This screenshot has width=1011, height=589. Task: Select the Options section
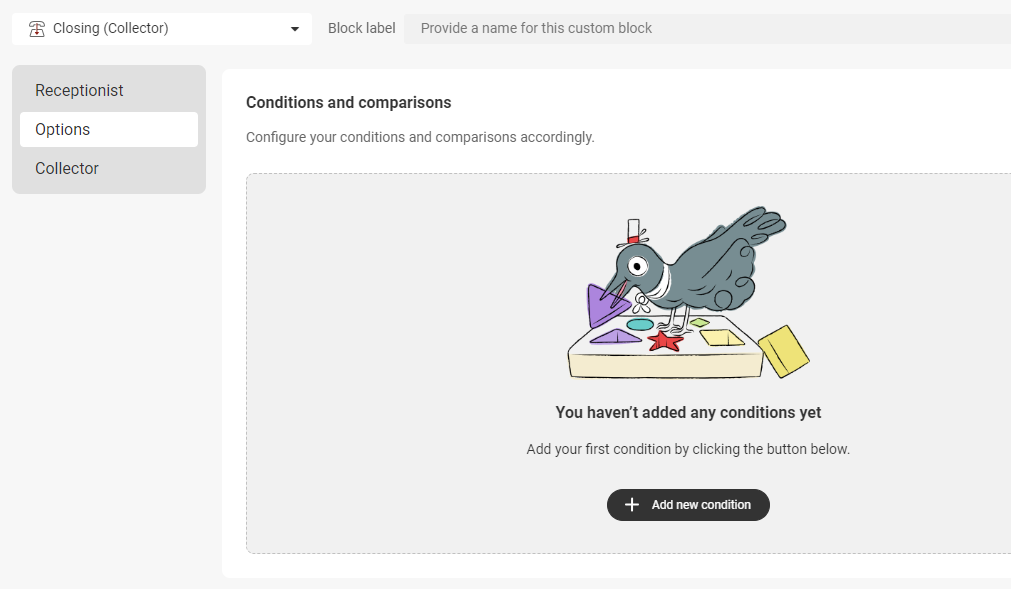[109, 130]
